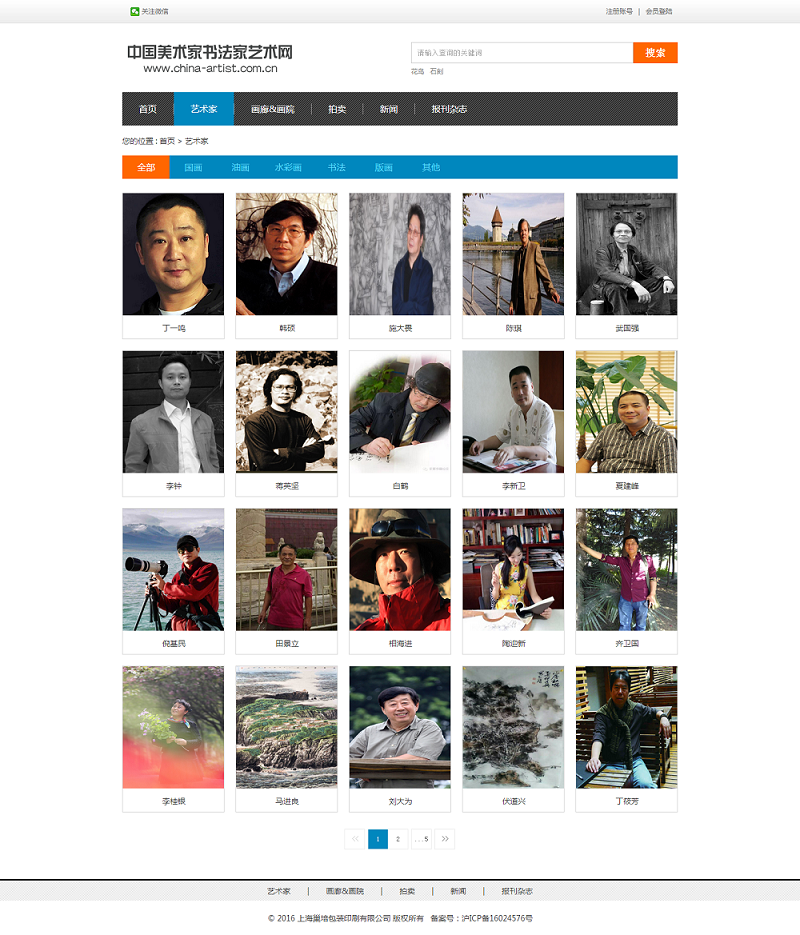Filter artists by the 国画 tab
The width and height of the screenshot is (800, 935).
click(x=193, y=168)
